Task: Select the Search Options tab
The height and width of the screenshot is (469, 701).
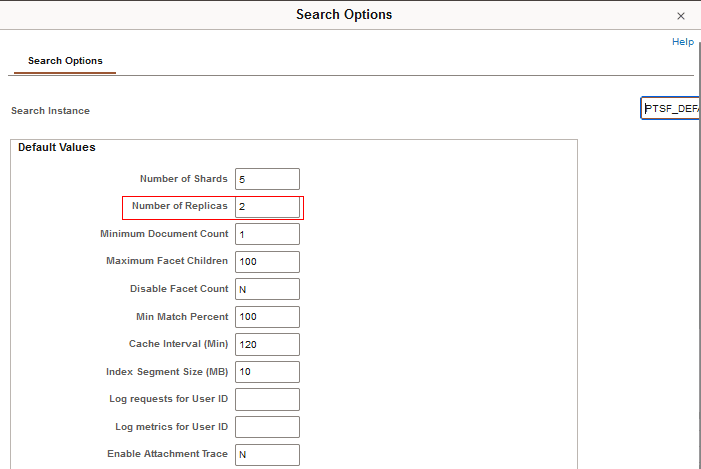Action: click(x=65, y=61)
